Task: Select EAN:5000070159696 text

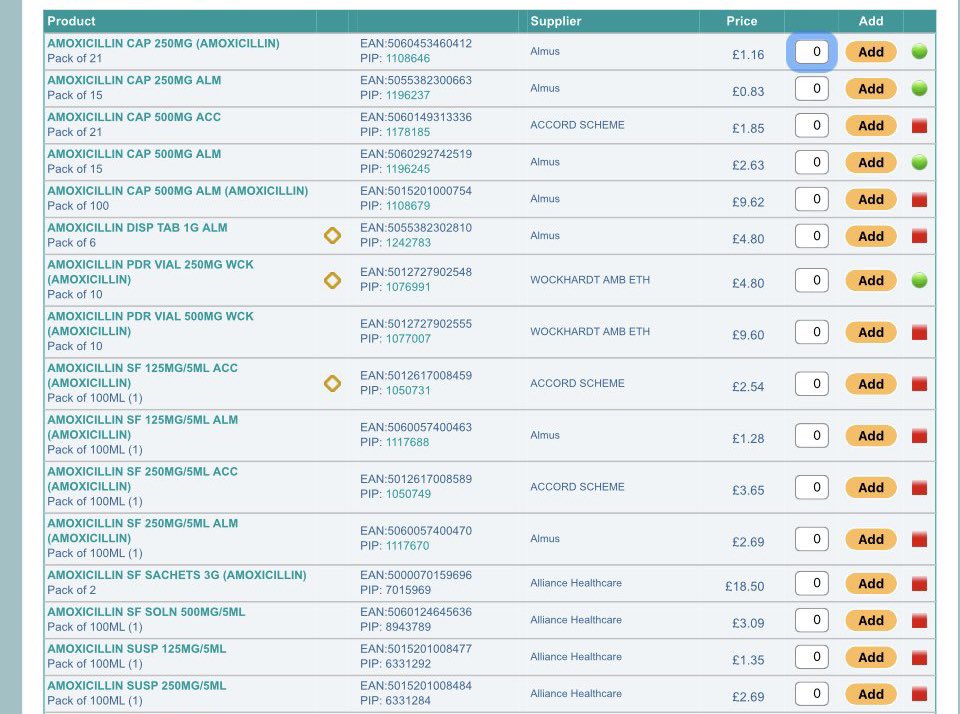Action: tap(416, 575)
